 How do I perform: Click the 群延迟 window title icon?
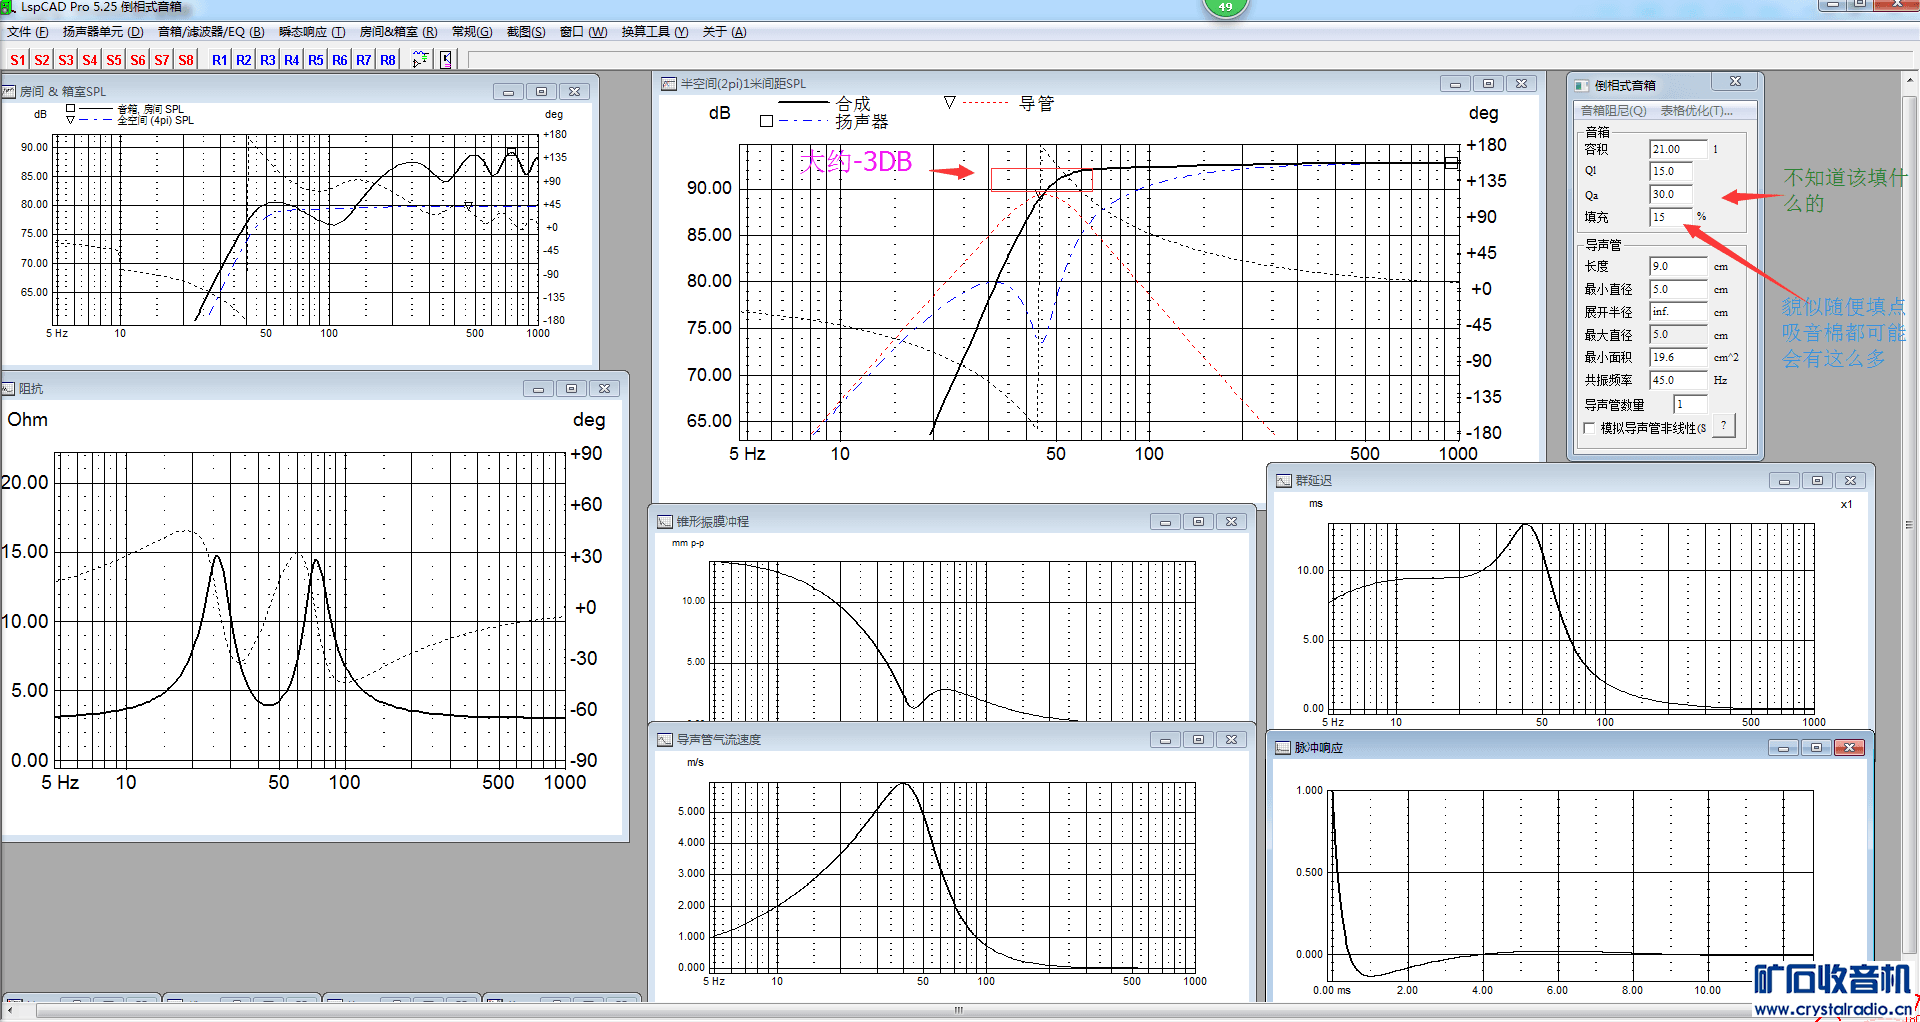point(1284,481)
